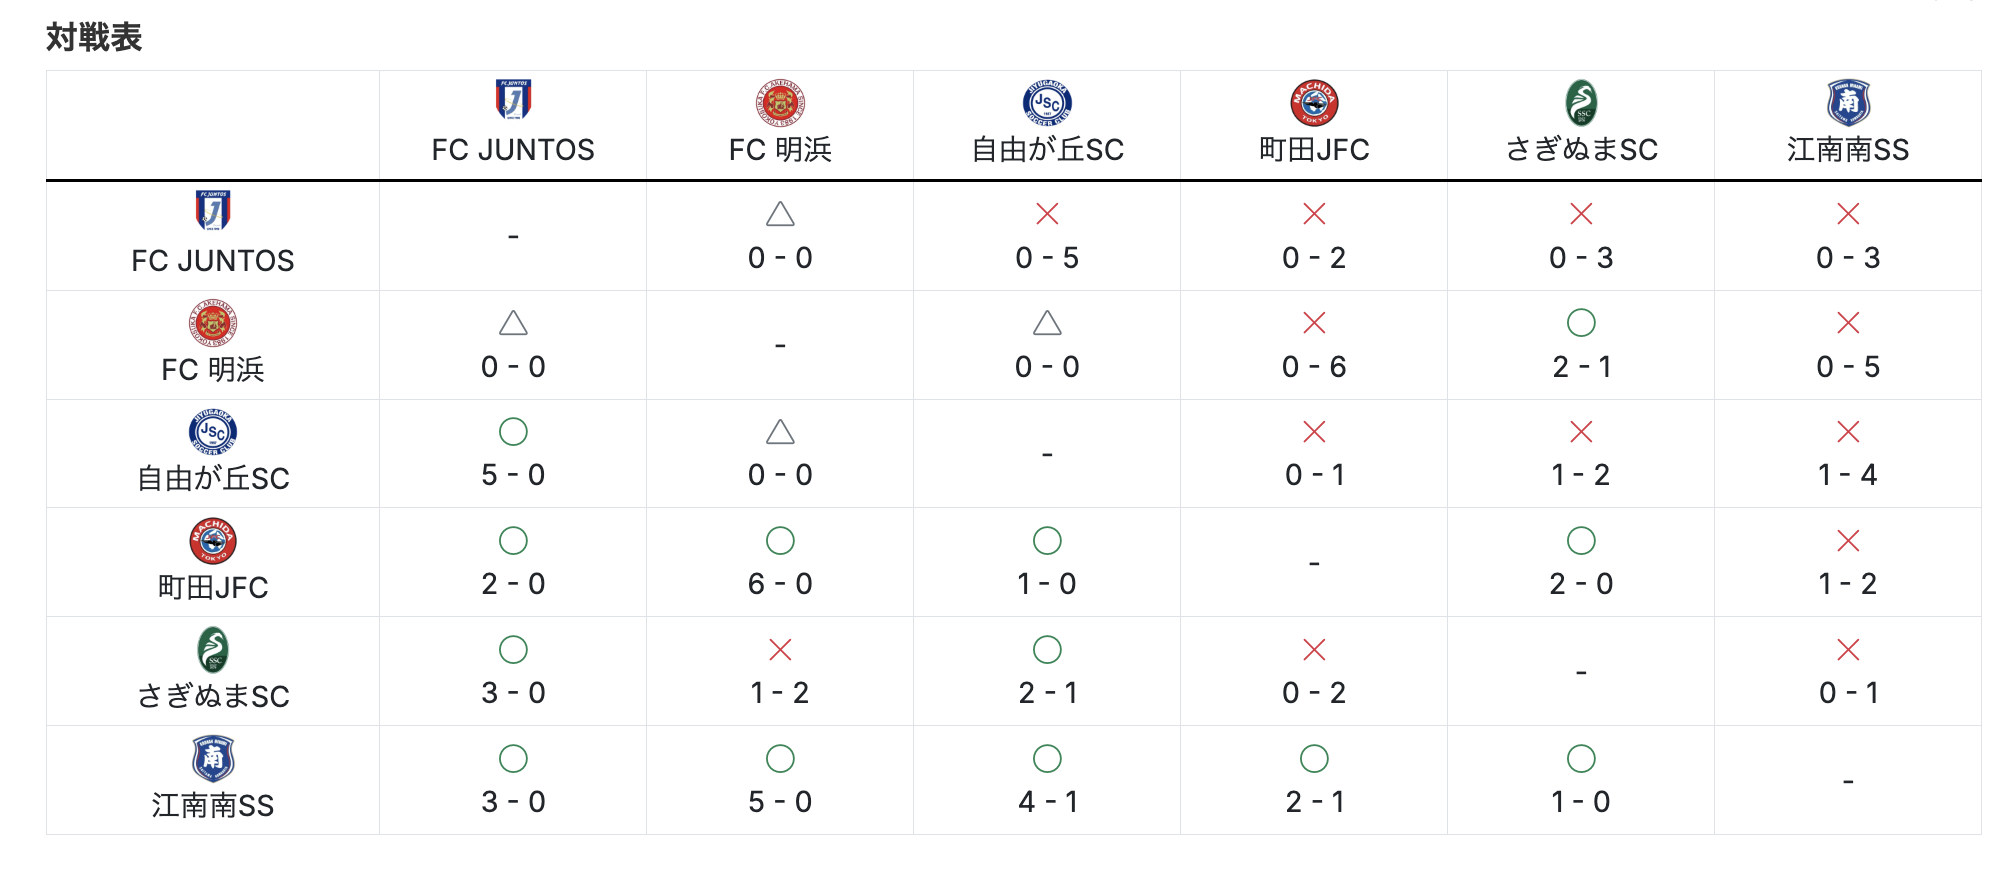Click the 自由が丘SC logo in the column header

tap(1047, 102)
